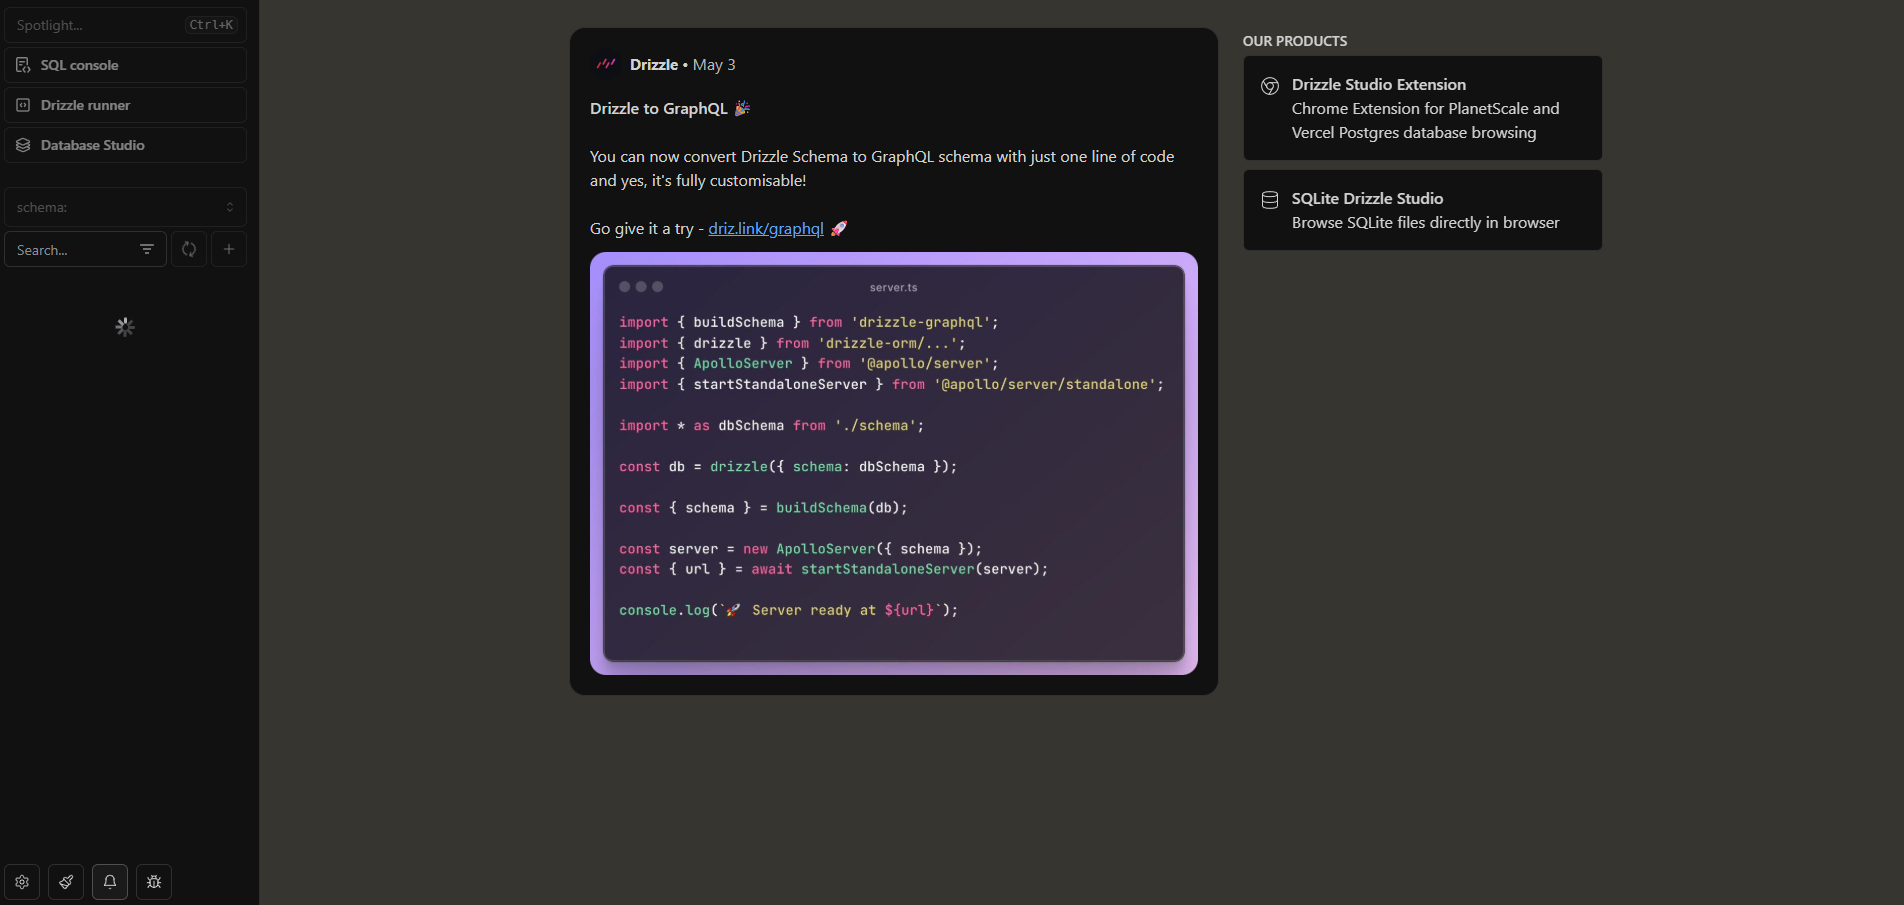Go to Database Studio

125,145
